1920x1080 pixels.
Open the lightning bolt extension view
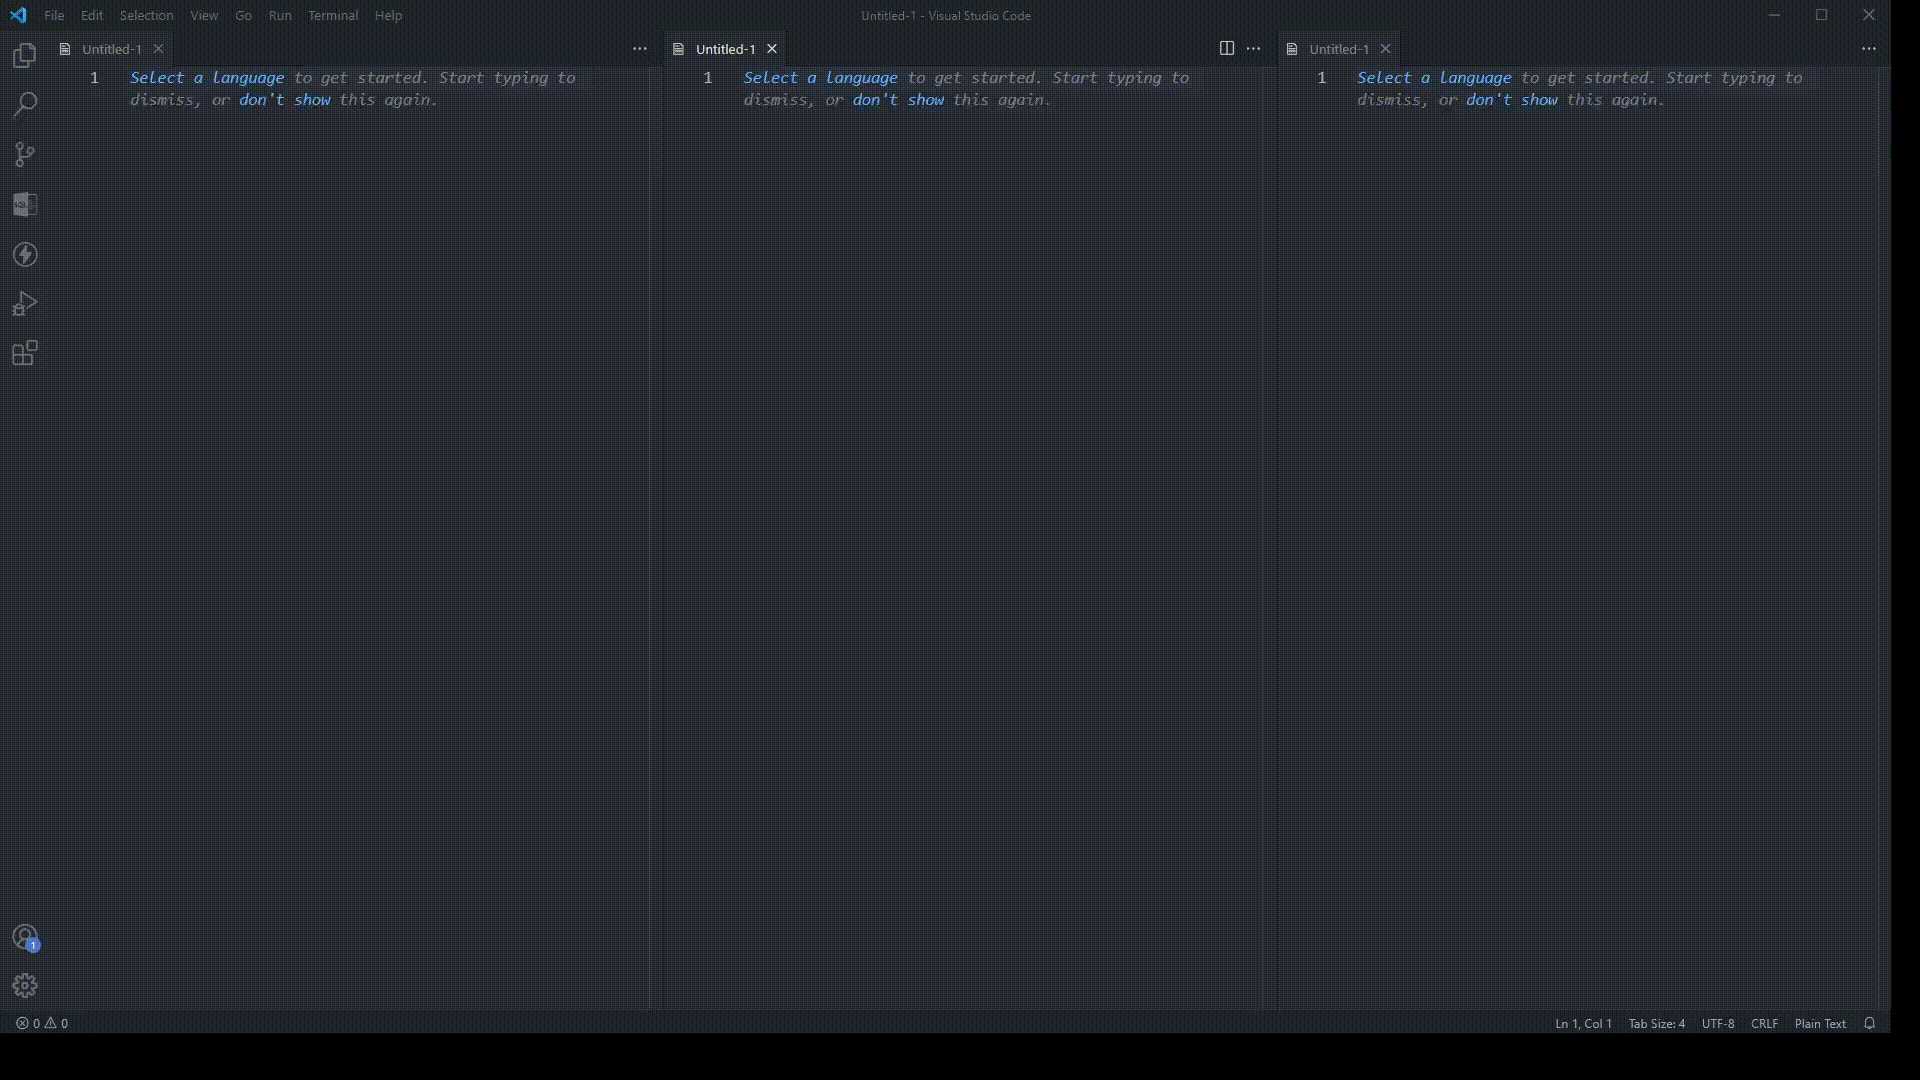(25, 254)
